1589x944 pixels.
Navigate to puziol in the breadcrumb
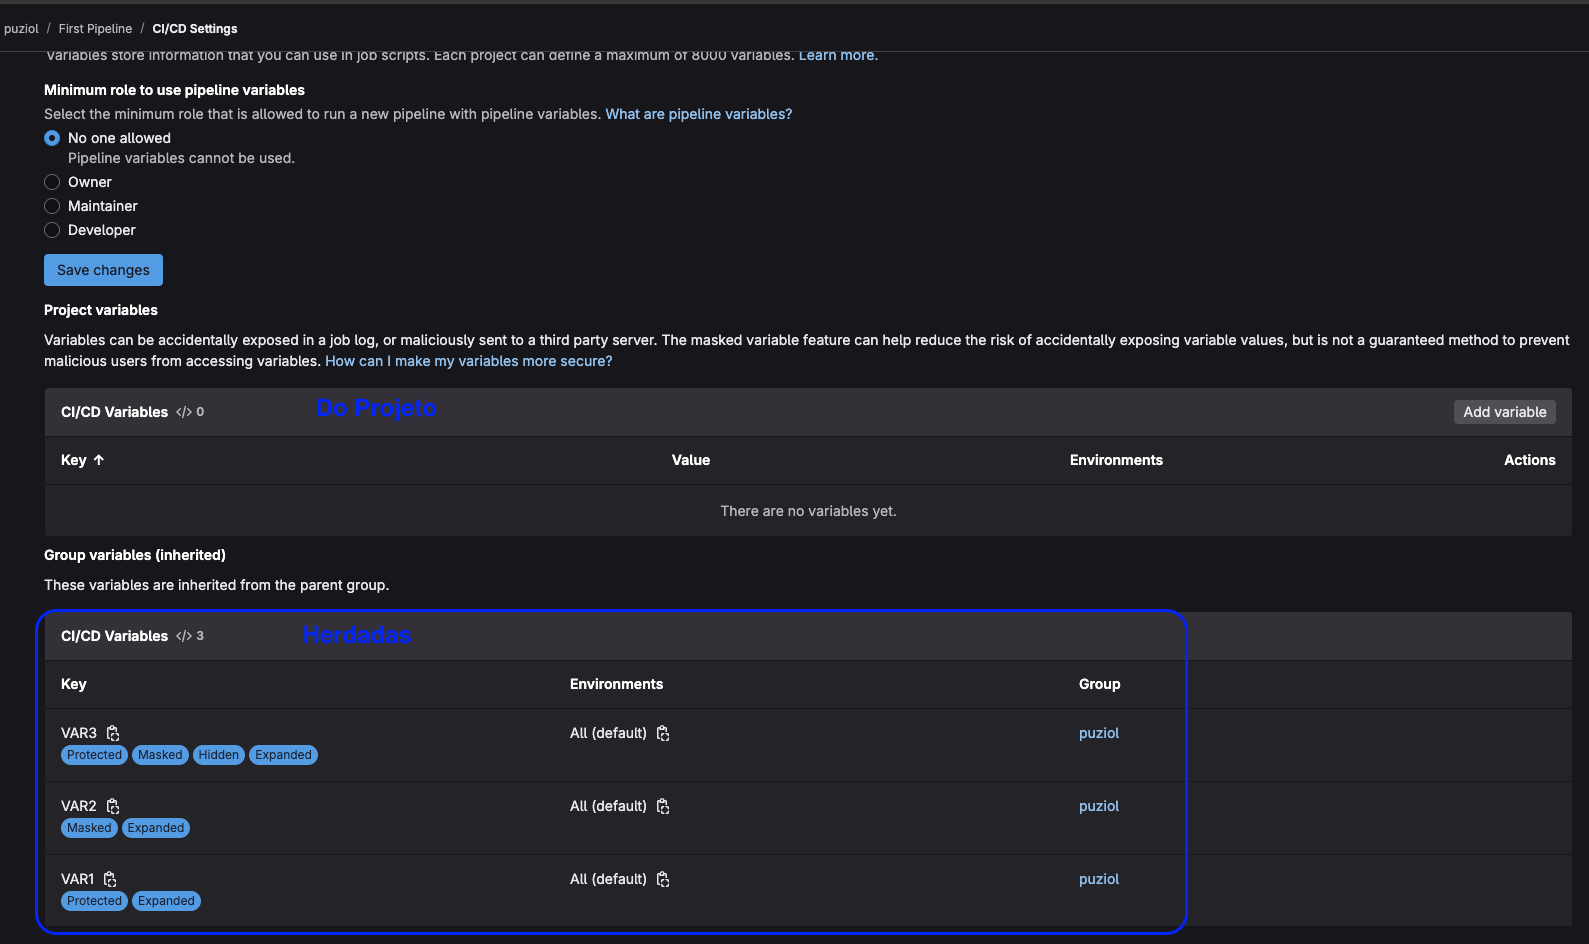click(21, 29)
